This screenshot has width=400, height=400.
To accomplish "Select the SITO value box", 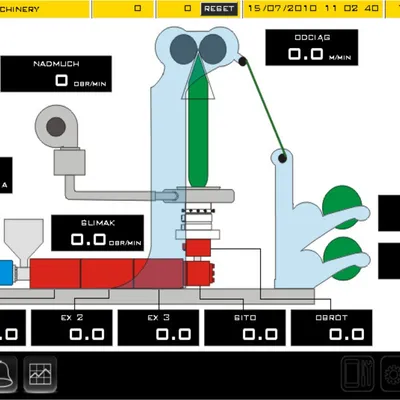I will click(x=245, y=328).
